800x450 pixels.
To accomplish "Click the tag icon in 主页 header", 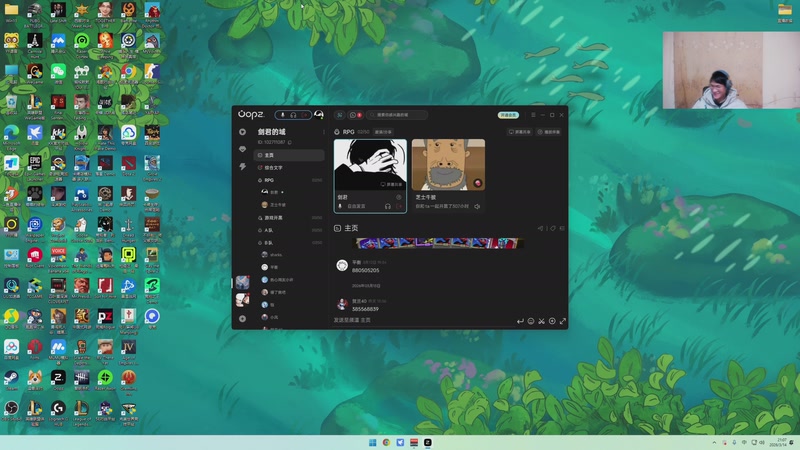I will [x=552, y=228].
